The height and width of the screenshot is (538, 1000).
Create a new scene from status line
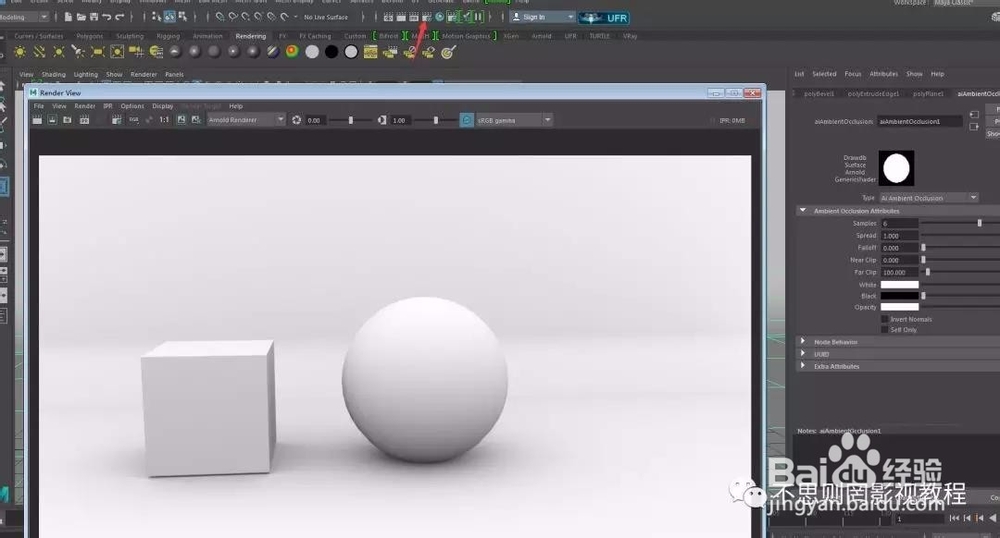(68, 17)
